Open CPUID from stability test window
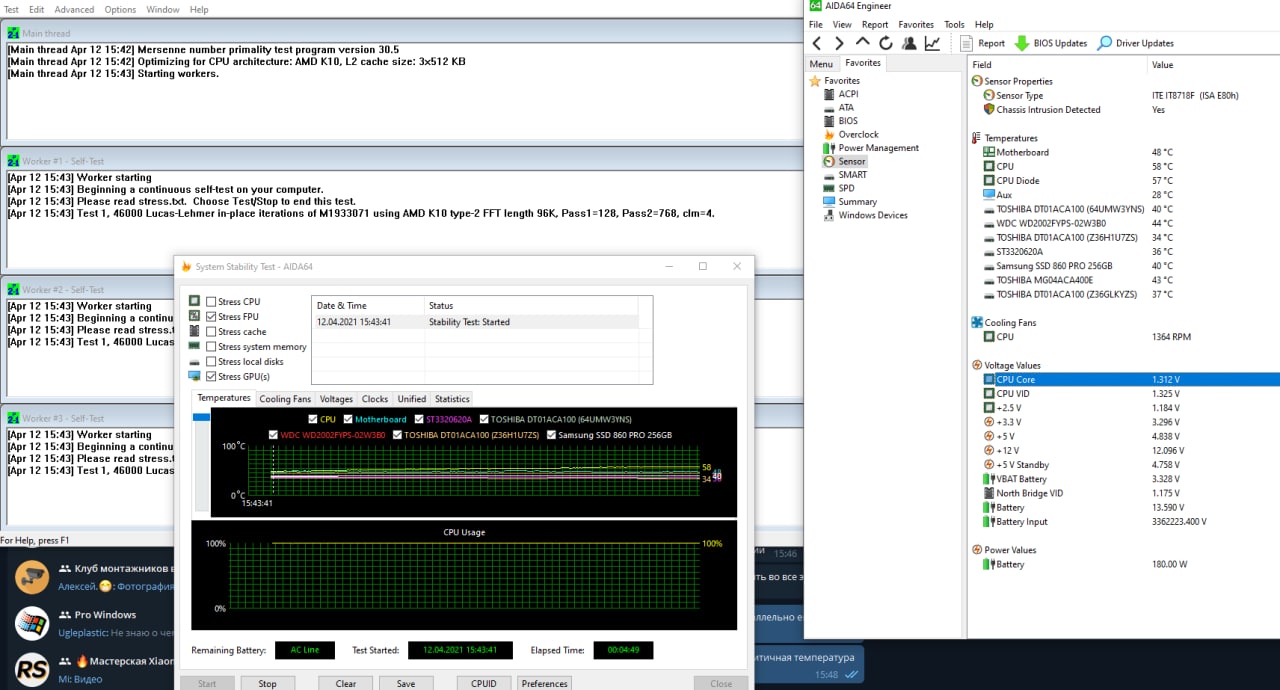The width and height of the screenshot is (1280, 690). (484, 684)
